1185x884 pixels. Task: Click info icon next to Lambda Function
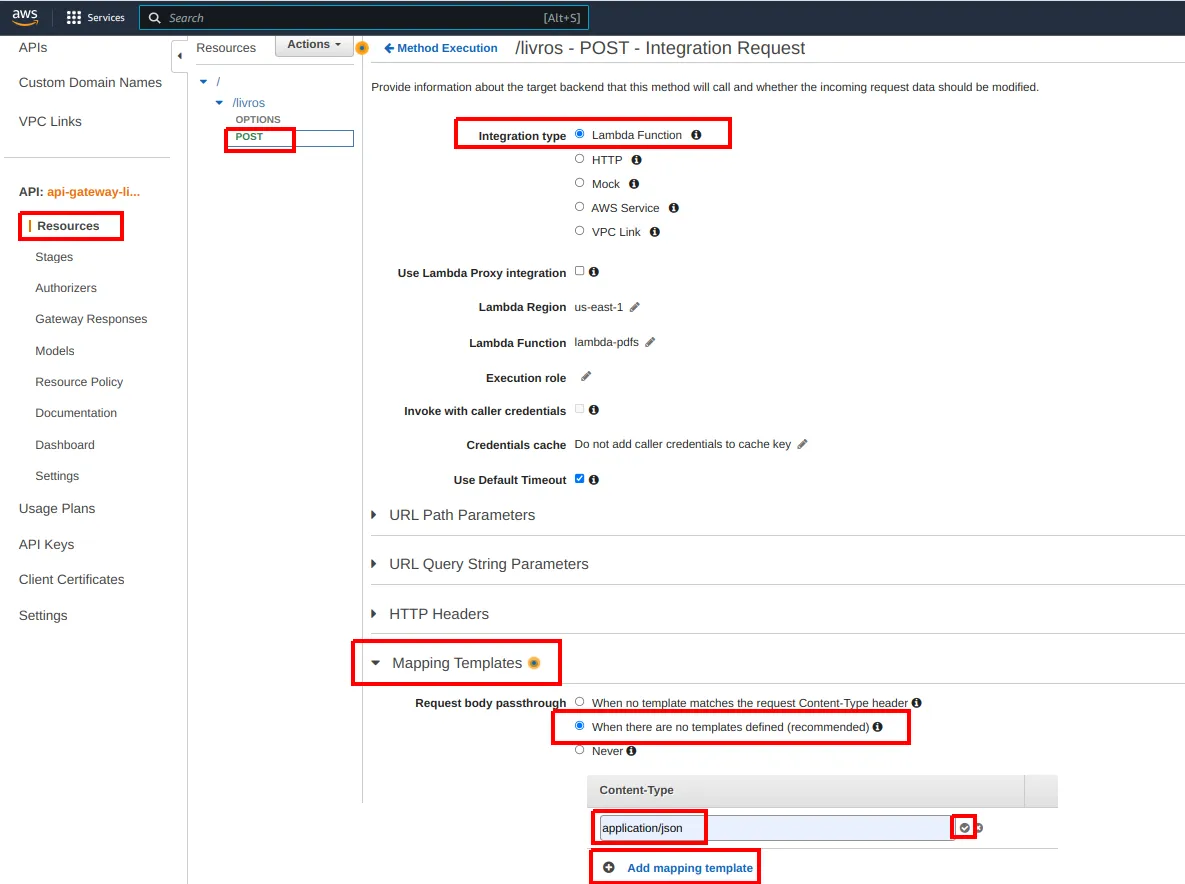[x=696, y=134]
